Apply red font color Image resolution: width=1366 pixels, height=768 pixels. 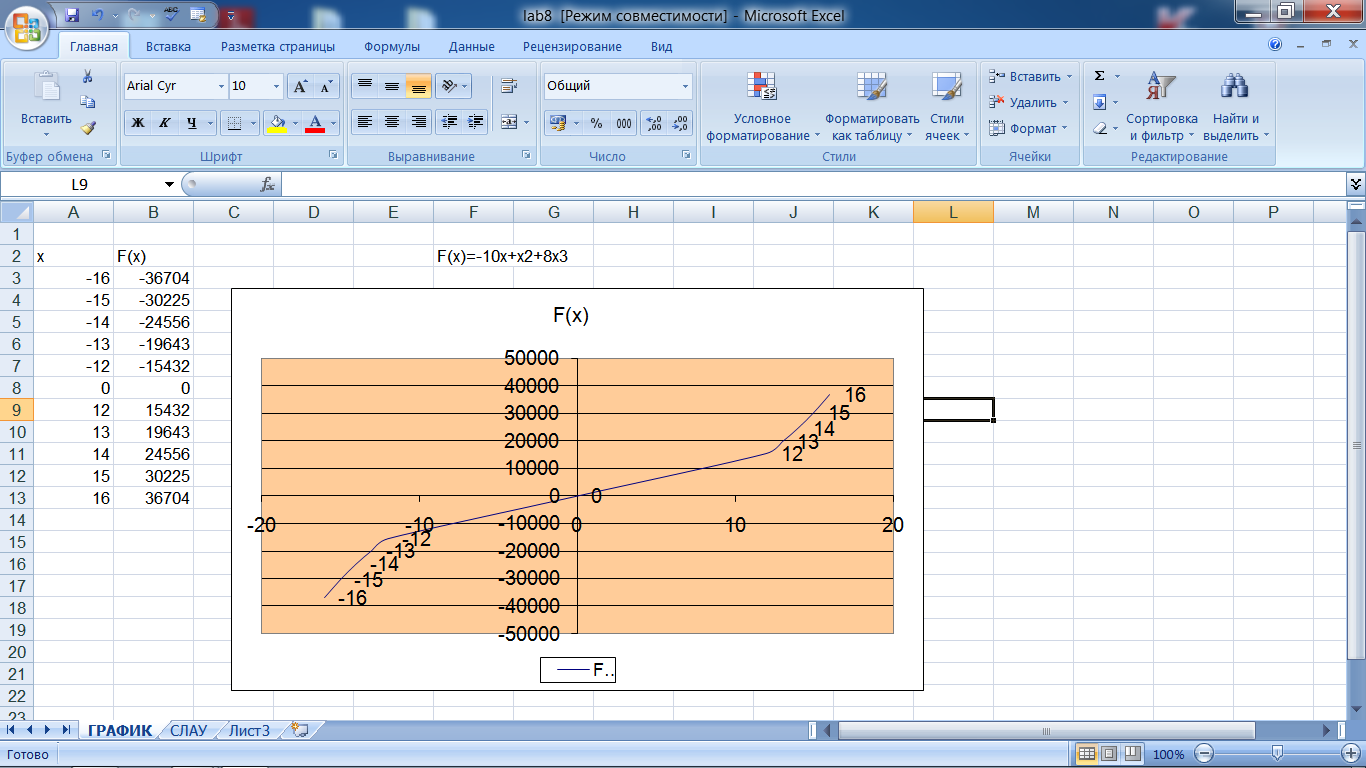pos(315,123)
